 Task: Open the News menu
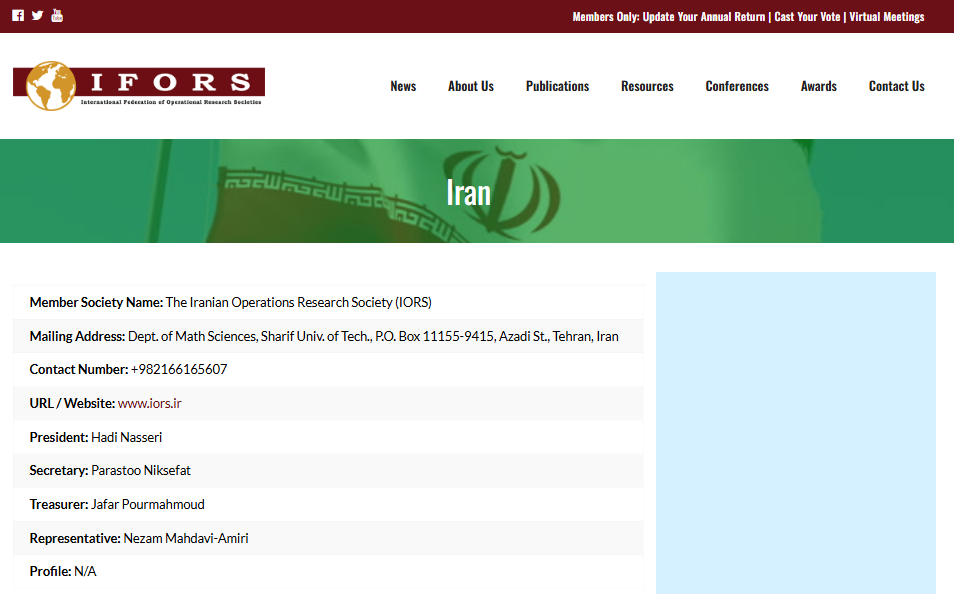pyautogui.click(x=403, y=86)
